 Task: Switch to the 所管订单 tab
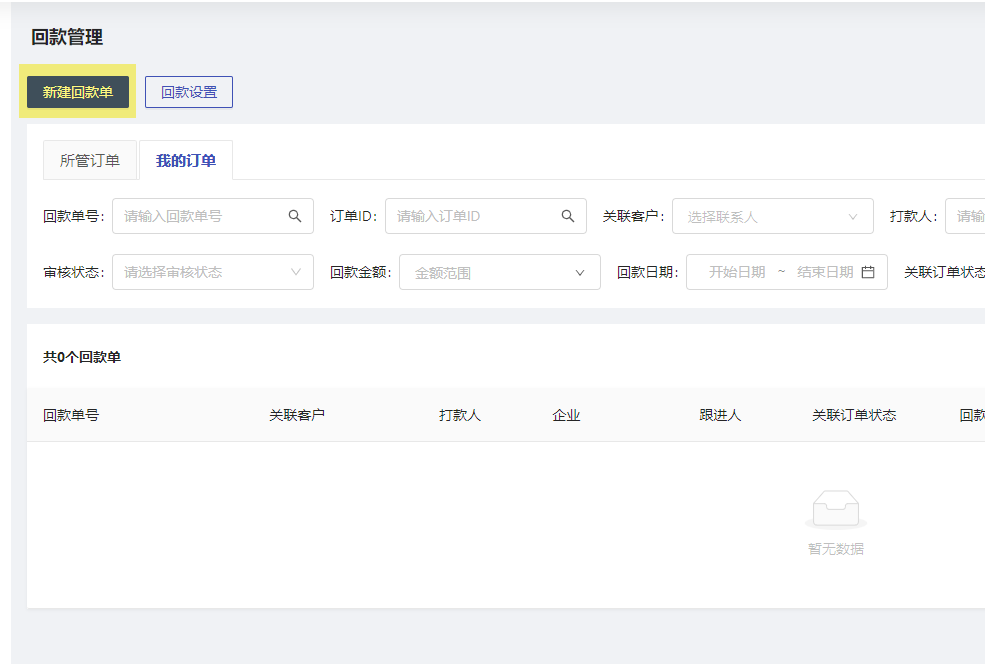(x=90, y=160)
